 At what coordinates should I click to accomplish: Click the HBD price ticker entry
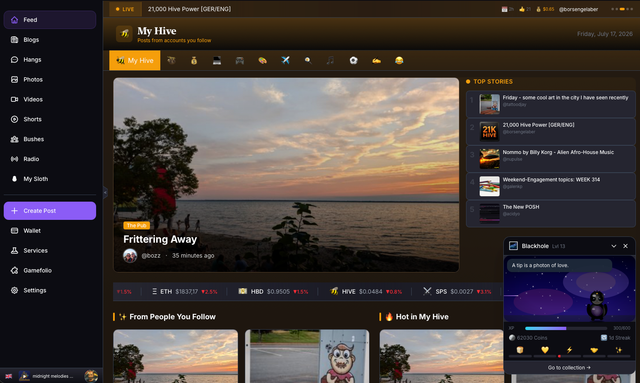[273, 292]
